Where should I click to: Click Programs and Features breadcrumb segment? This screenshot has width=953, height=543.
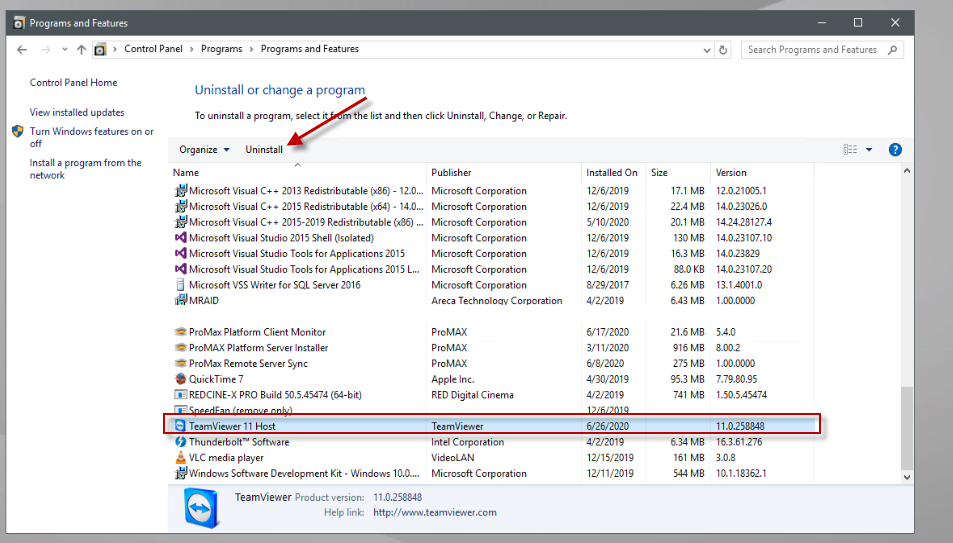coord(309,49)
